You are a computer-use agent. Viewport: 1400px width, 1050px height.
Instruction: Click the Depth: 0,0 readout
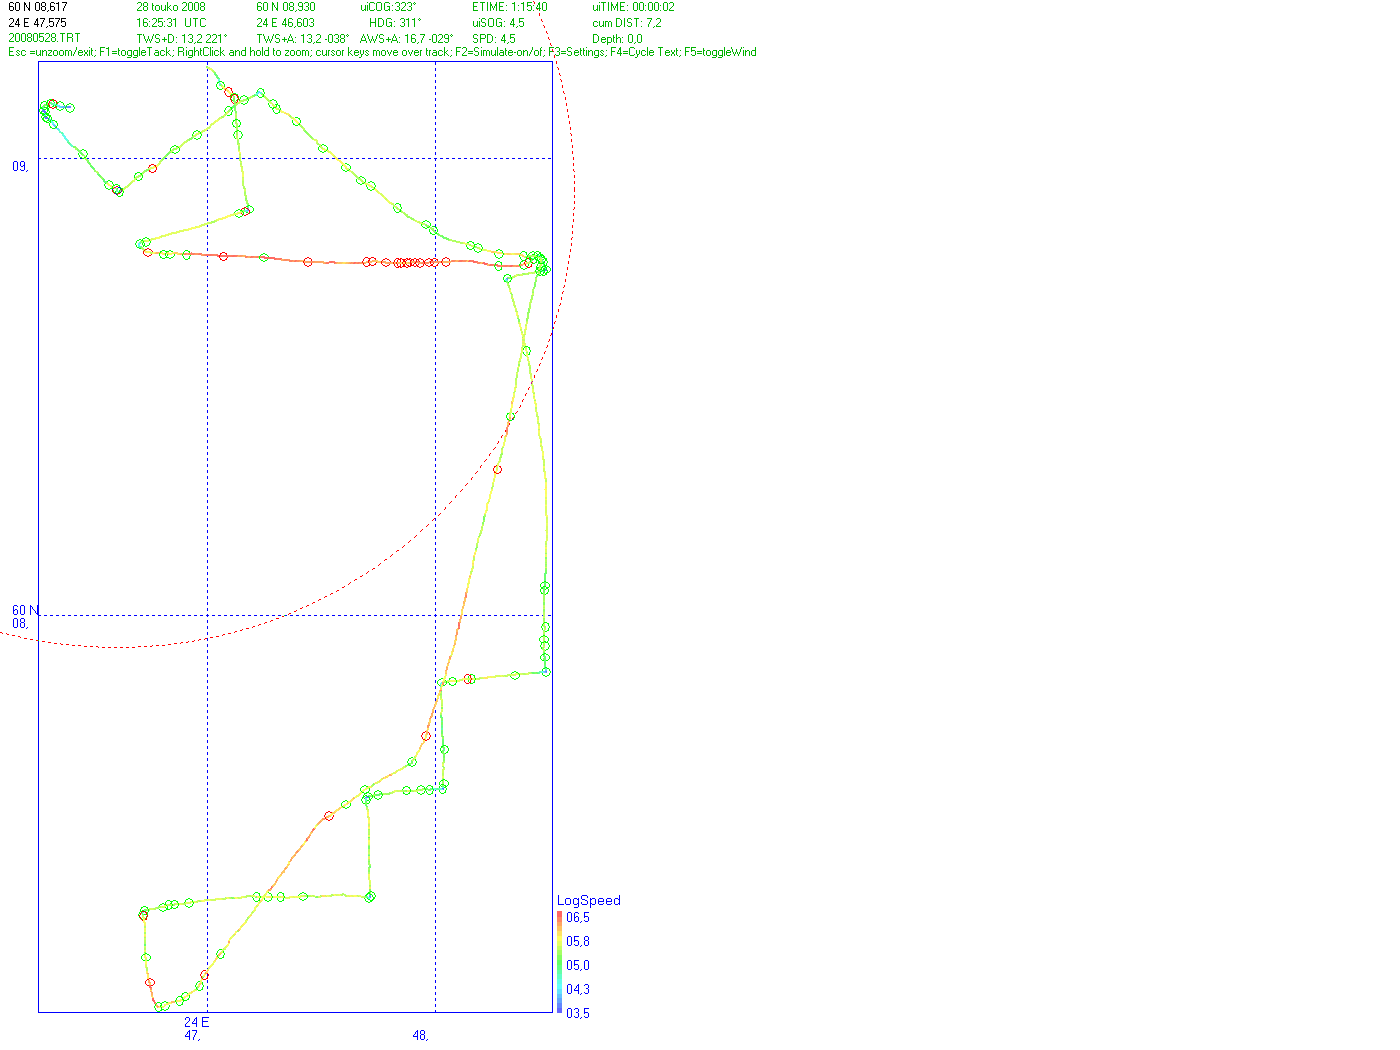point(617,39)
